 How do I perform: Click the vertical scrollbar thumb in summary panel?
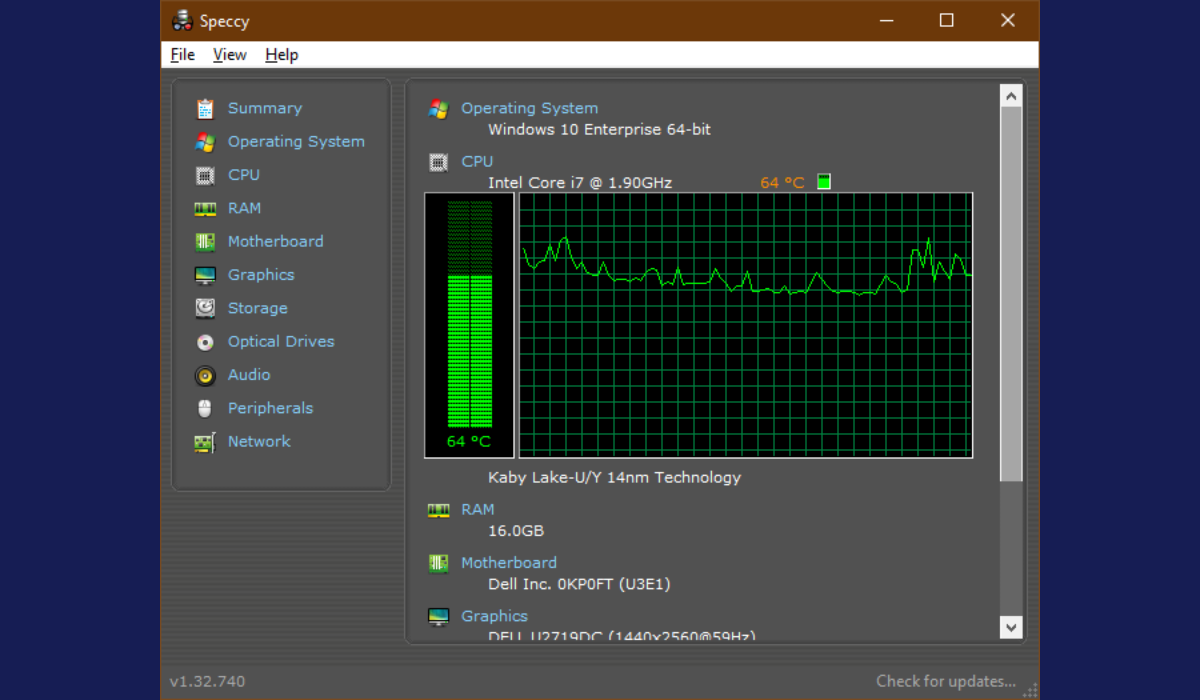pyautogui.click(x=1011, y=294)
